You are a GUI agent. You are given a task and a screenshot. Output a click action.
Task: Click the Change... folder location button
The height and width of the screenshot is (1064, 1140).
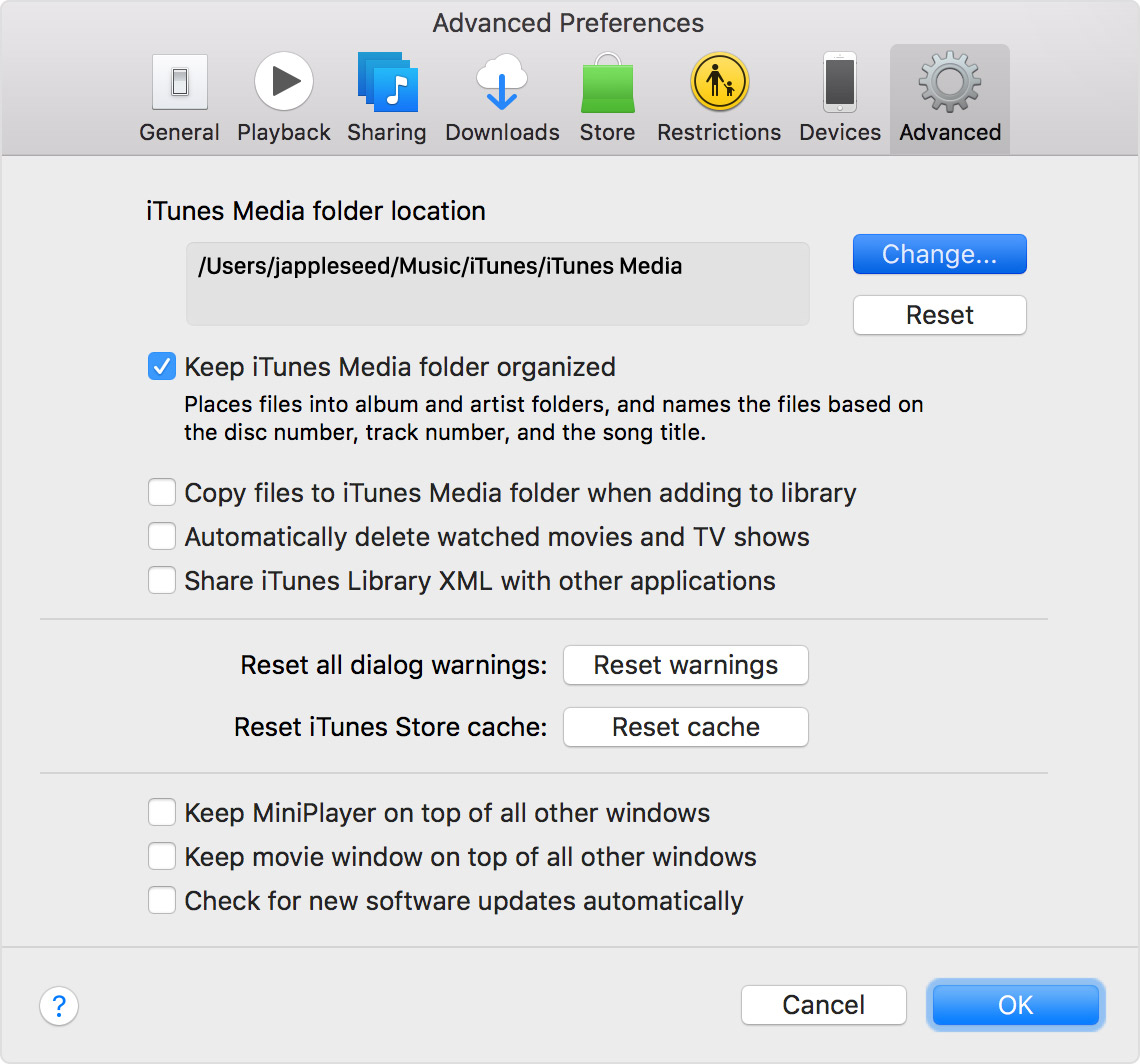(x=939, y=255)
